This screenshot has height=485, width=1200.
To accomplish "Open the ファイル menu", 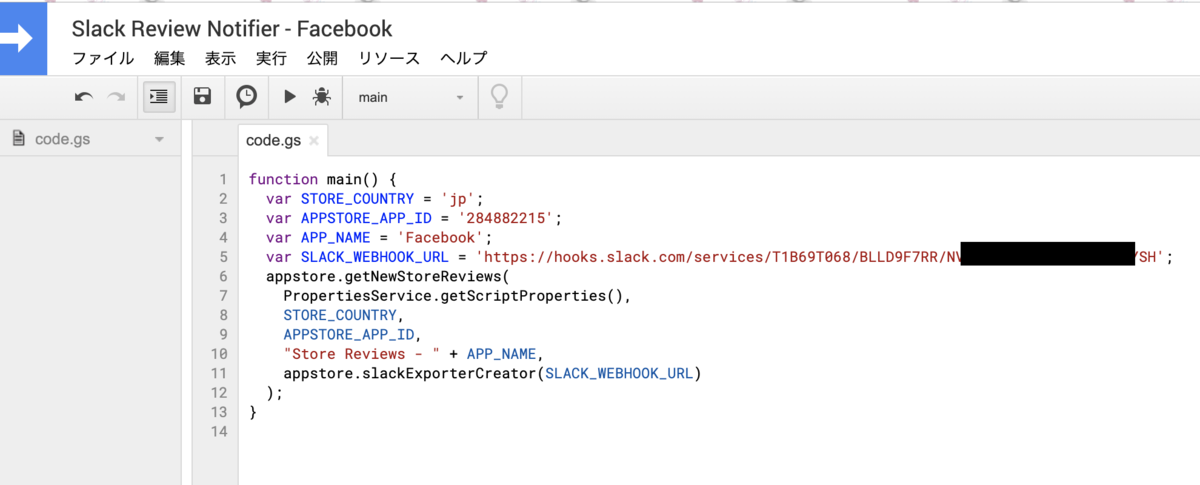I will 103,58.
